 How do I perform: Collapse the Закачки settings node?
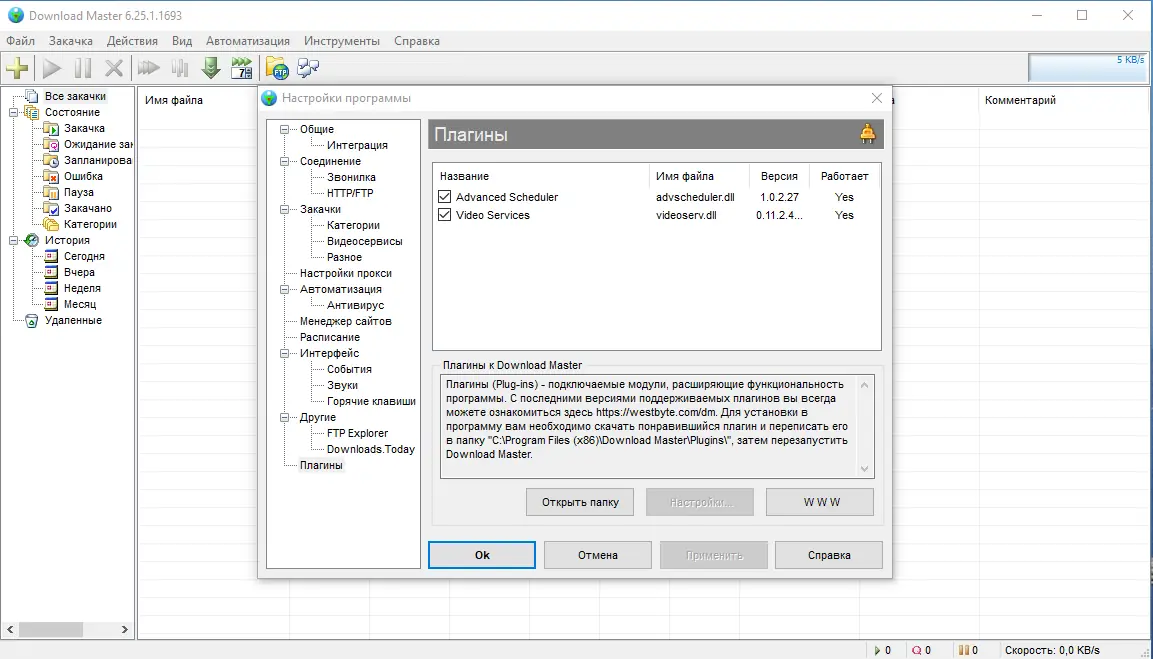[285, 210]
